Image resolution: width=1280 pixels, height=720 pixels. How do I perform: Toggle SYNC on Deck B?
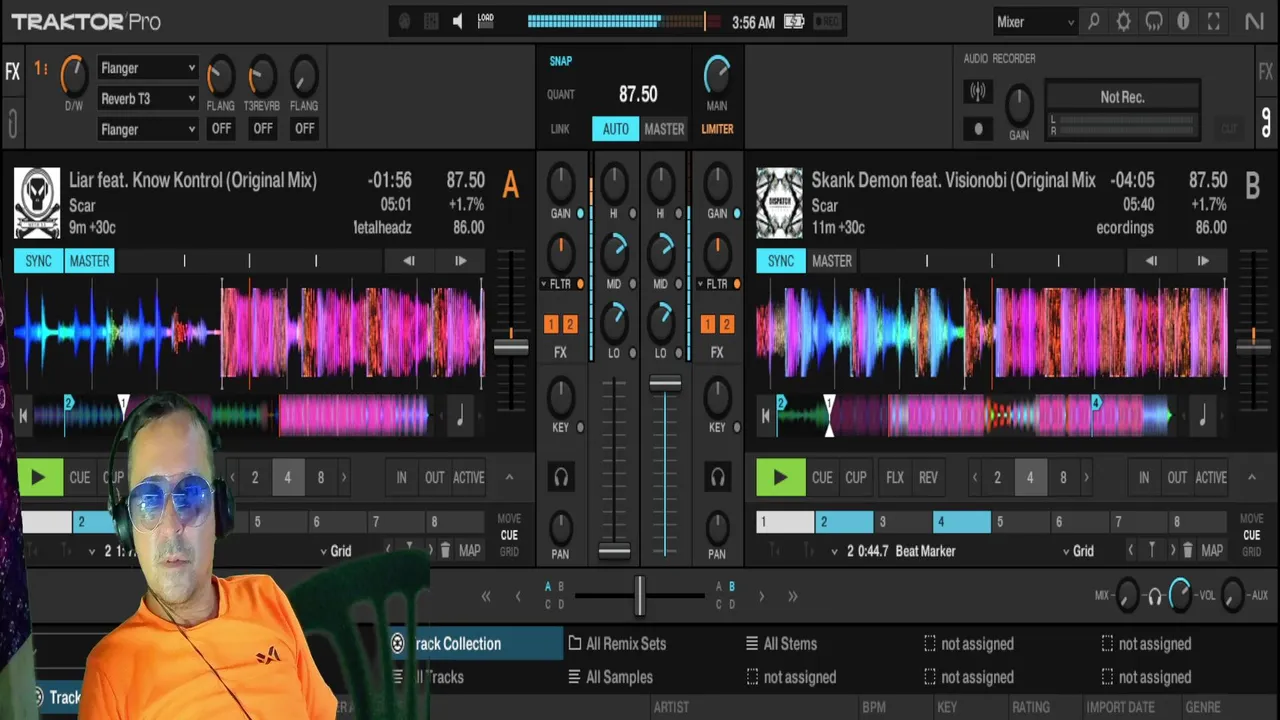pyautogui.click(x=781, y=261)
